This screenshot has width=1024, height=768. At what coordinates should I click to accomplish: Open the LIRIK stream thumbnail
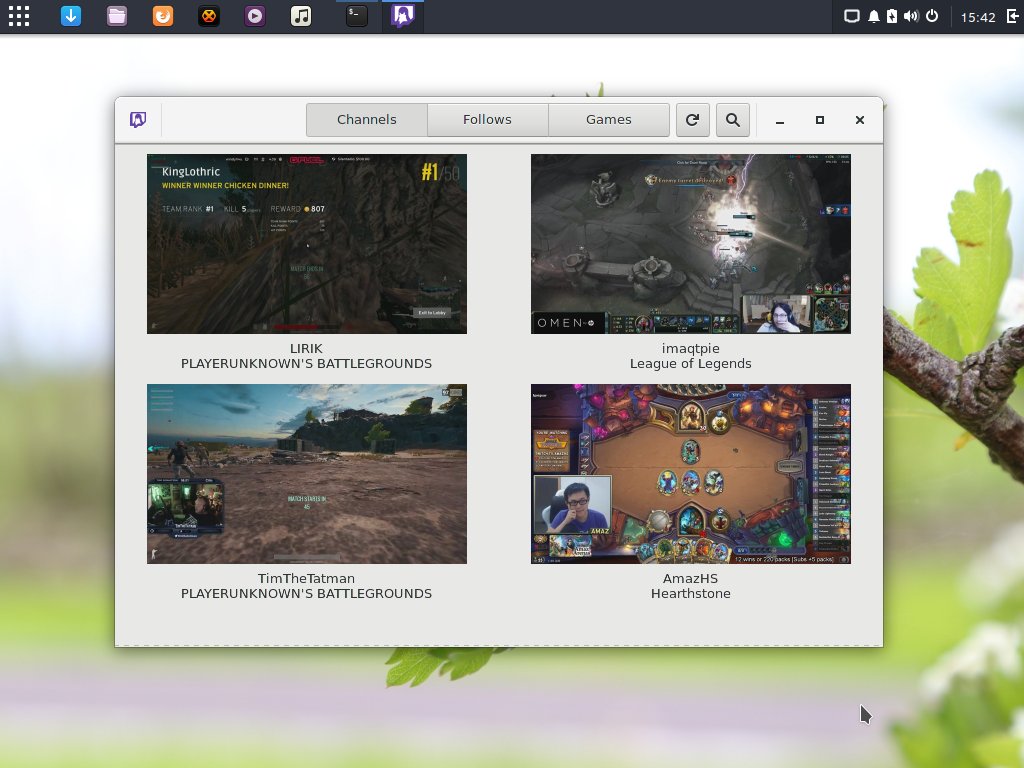click(307, 244)
